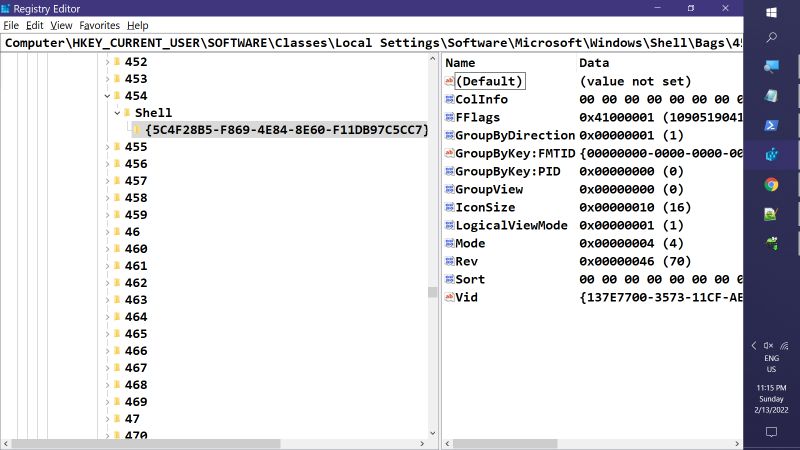
Task: Click data 0x00000046 (70) for Rev
Action: (x=635, y=261)
